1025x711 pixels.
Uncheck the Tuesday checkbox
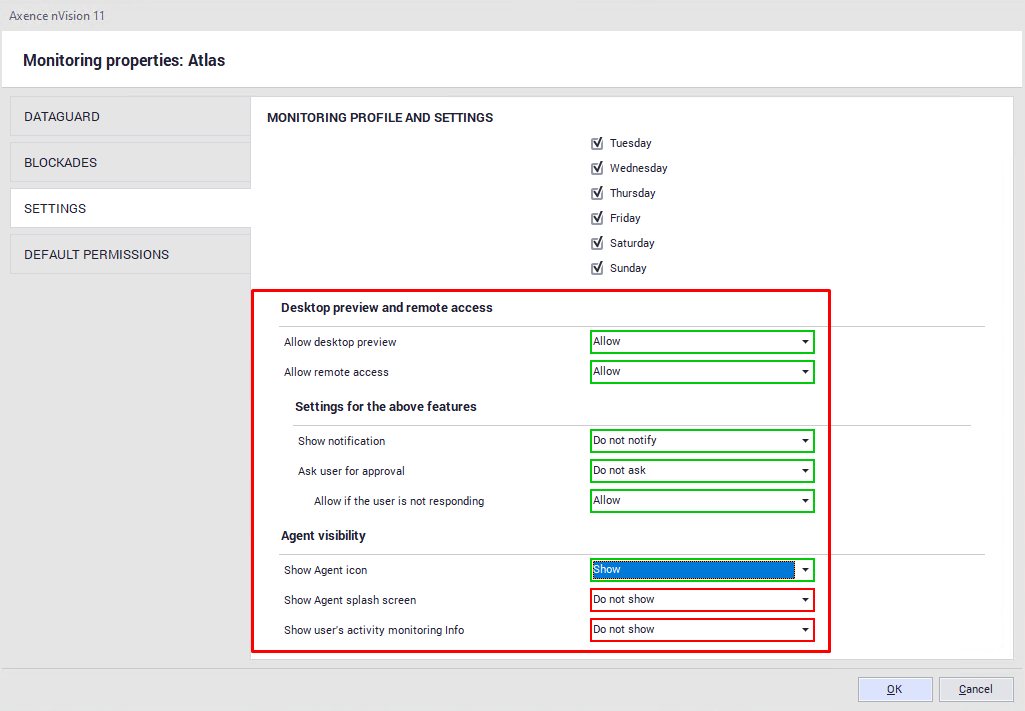tap(597, 143)
